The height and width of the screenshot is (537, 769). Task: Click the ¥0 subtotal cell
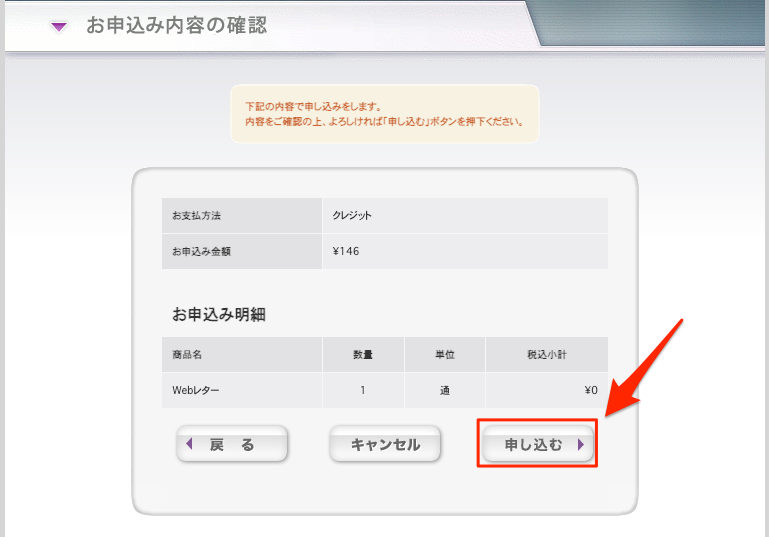coord(547,390)
